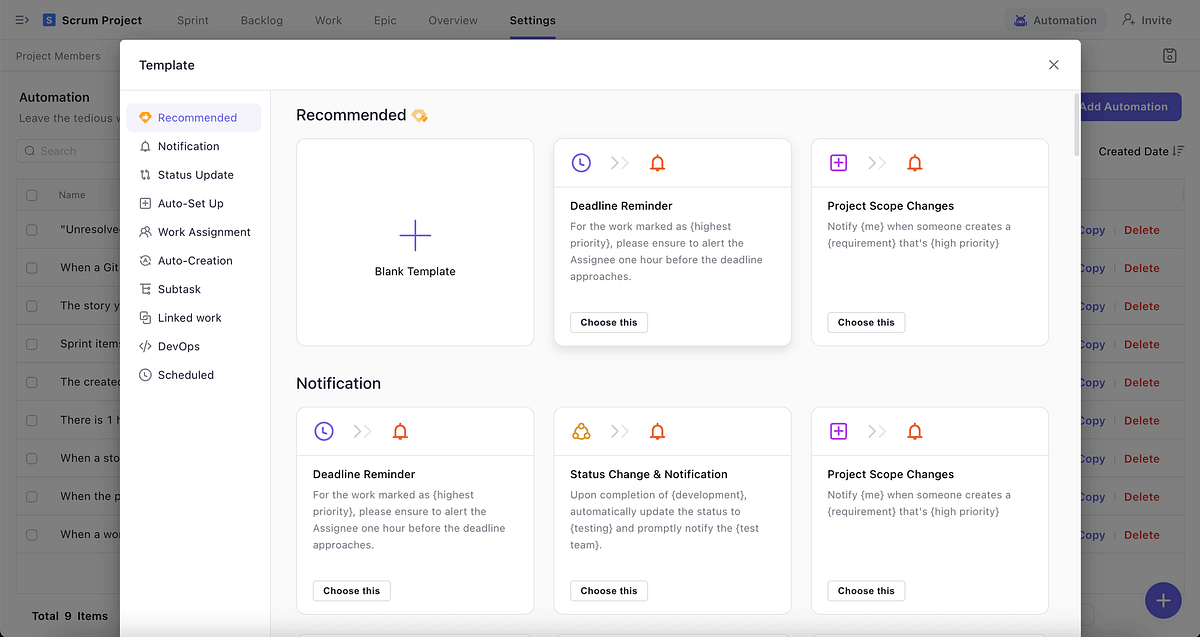Image resolution: width=1200 pixels, height=637 pixels.
Task: Click the sort icon next to Created Date
Action: (1179, 151)
